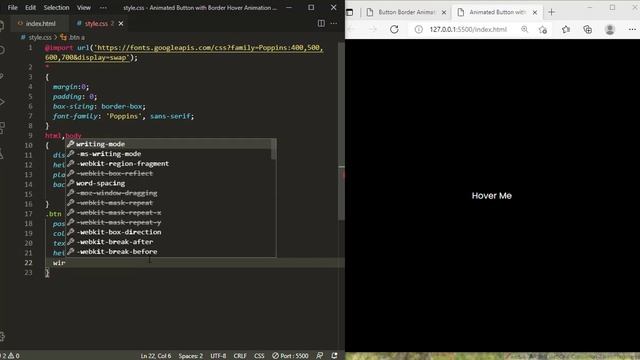Open the Favorites list in Edge
640x360 pixels.
click(566, 29)
